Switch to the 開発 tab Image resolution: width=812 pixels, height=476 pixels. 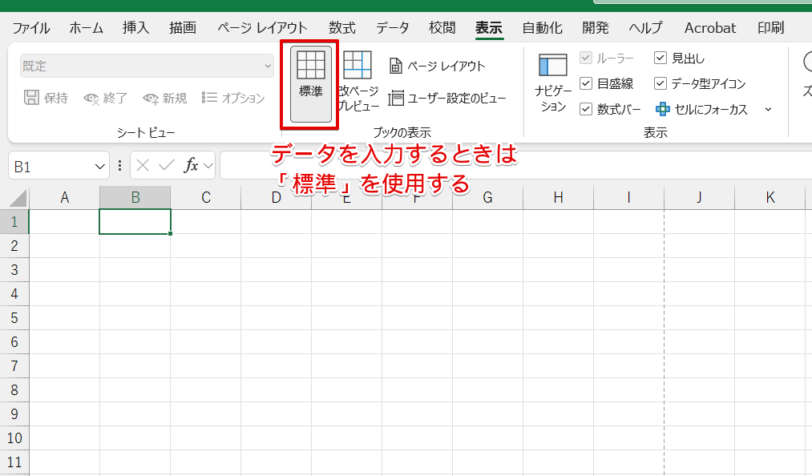tap(595, 28)
